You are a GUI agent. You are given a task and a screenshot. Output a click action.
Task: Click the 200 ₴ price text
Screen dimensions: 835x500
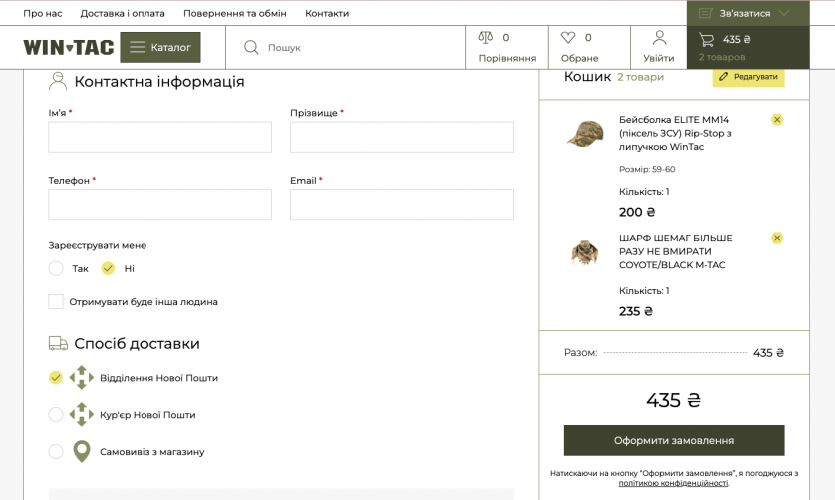(637, 212)
